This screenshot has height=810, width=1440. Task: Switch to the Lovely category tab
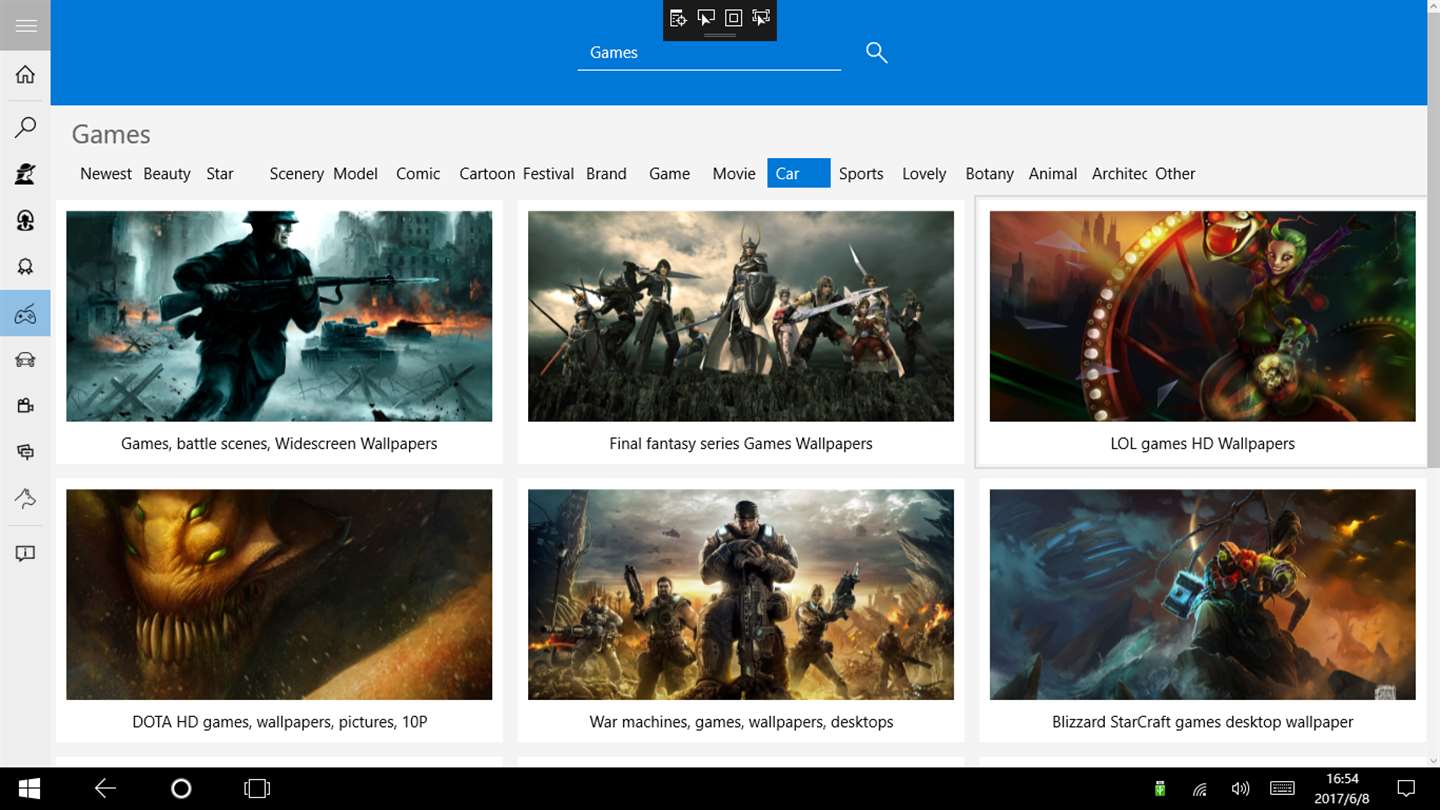924,174
